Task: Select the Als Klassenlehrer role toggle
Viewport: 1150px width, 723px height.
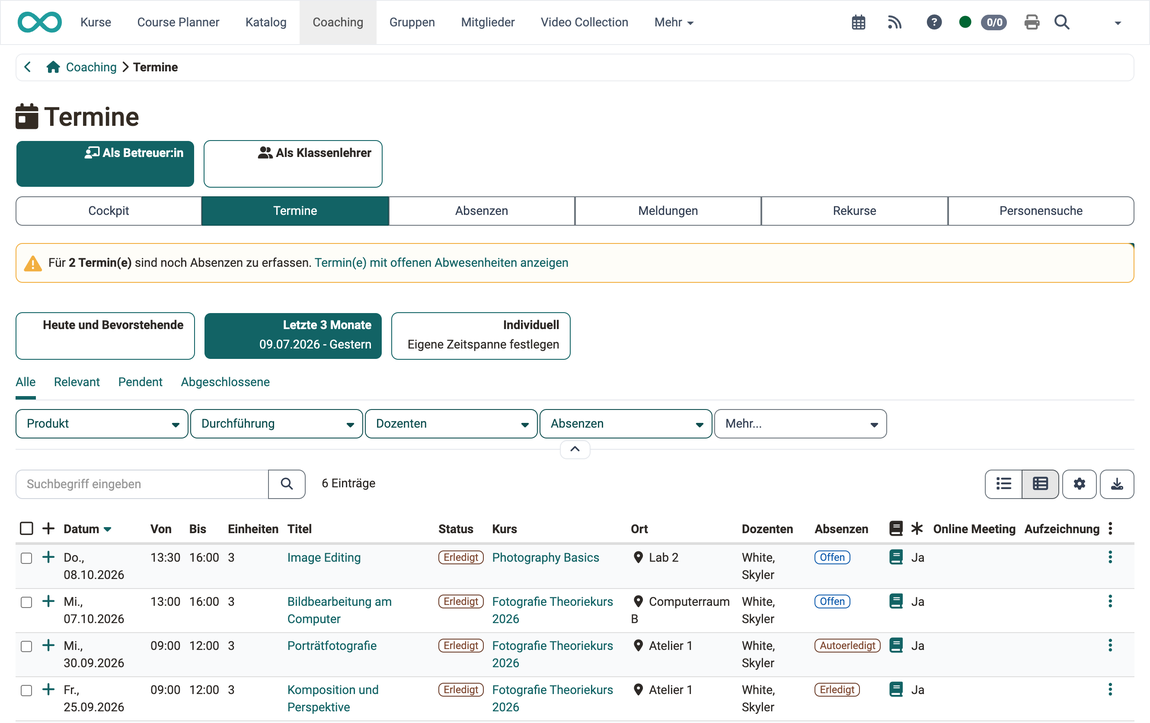Action: point(293,164)
